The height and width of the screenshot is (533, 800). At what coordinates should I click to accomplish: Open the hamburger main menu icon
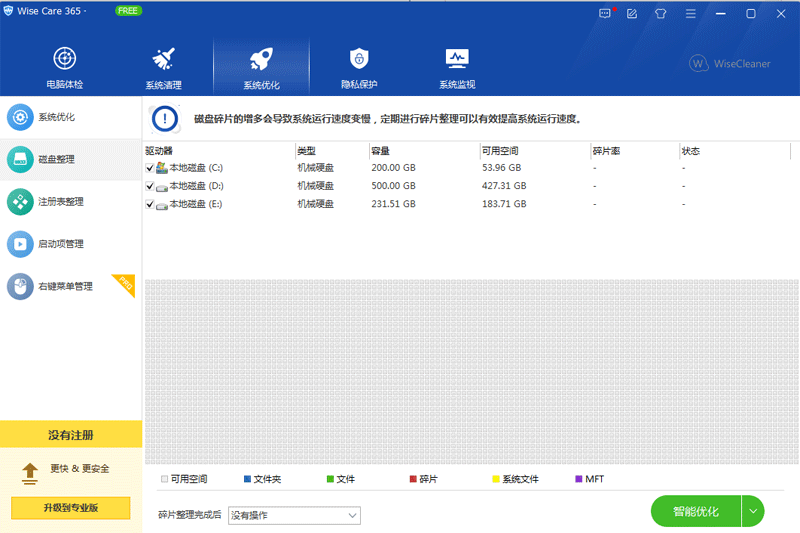pos(689,14)
